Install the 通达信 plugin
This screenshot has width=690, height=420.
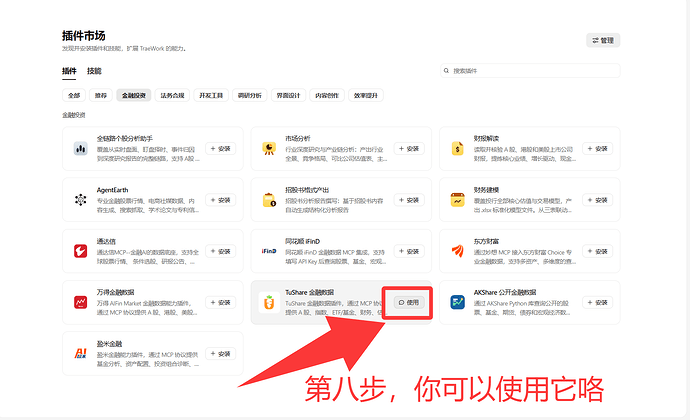pos(220,251)
